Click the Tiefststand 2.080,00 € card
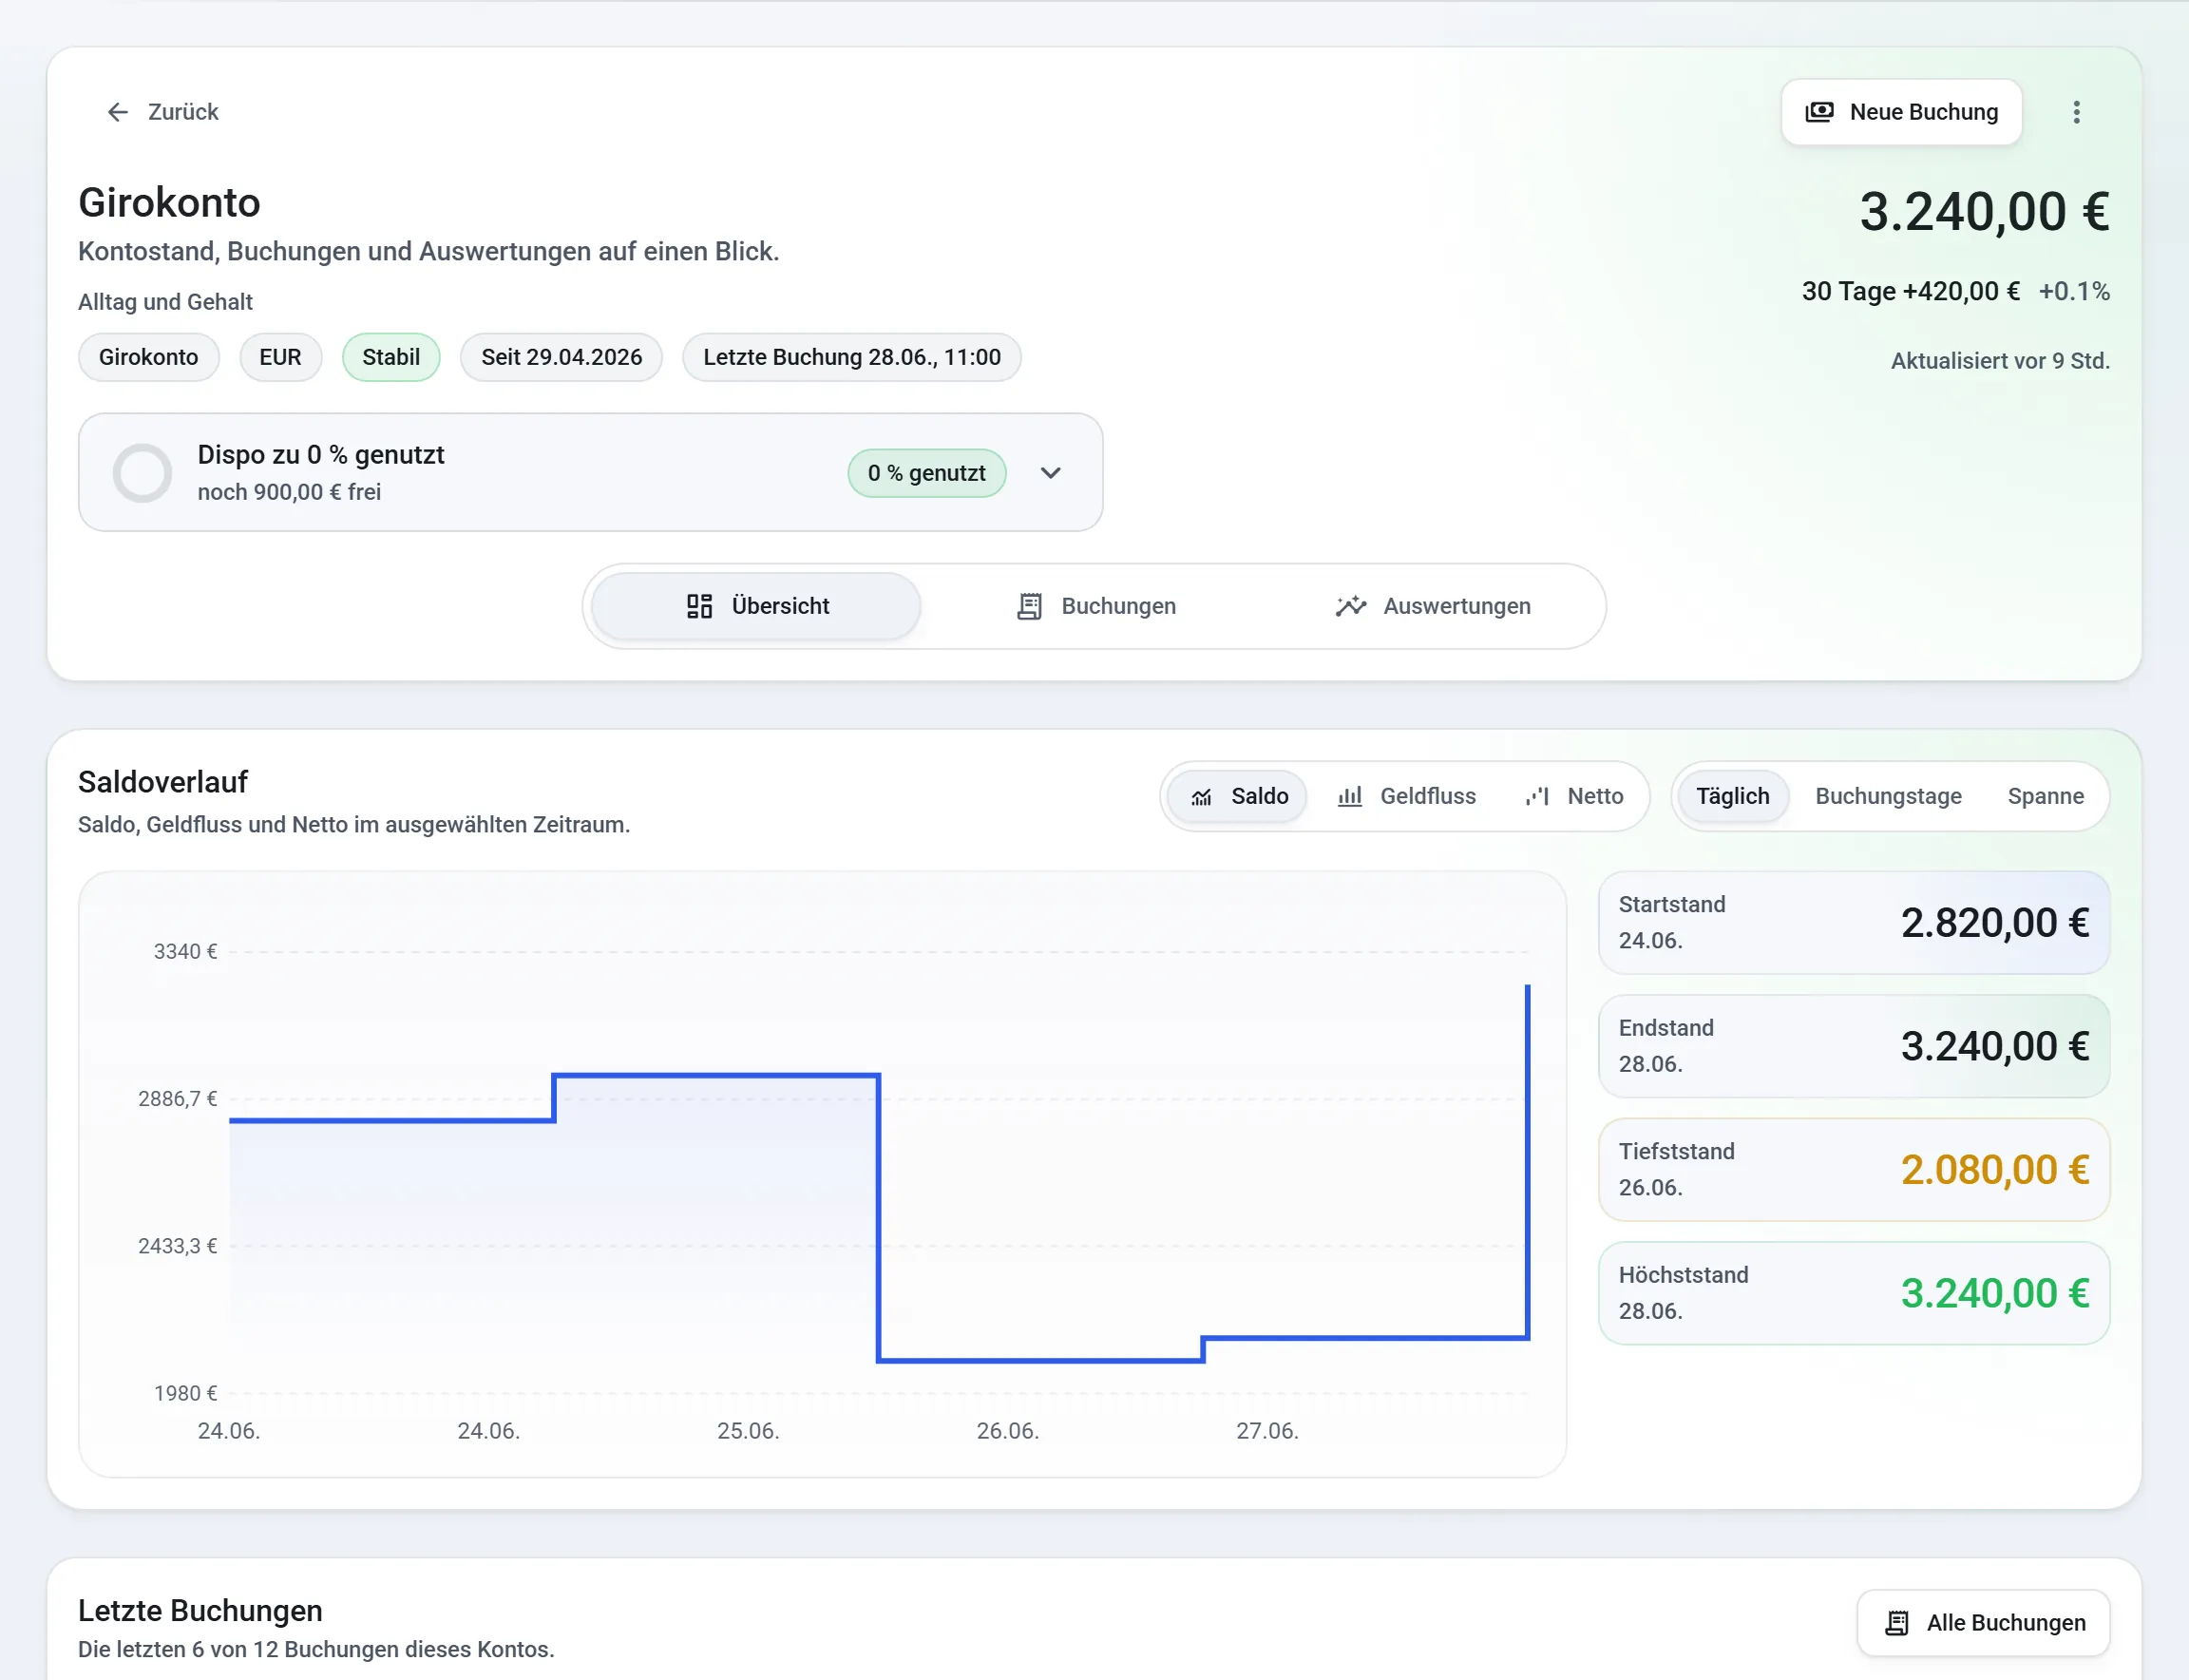The width and height of the screenshot is (2189, 1680). 1853,1170
